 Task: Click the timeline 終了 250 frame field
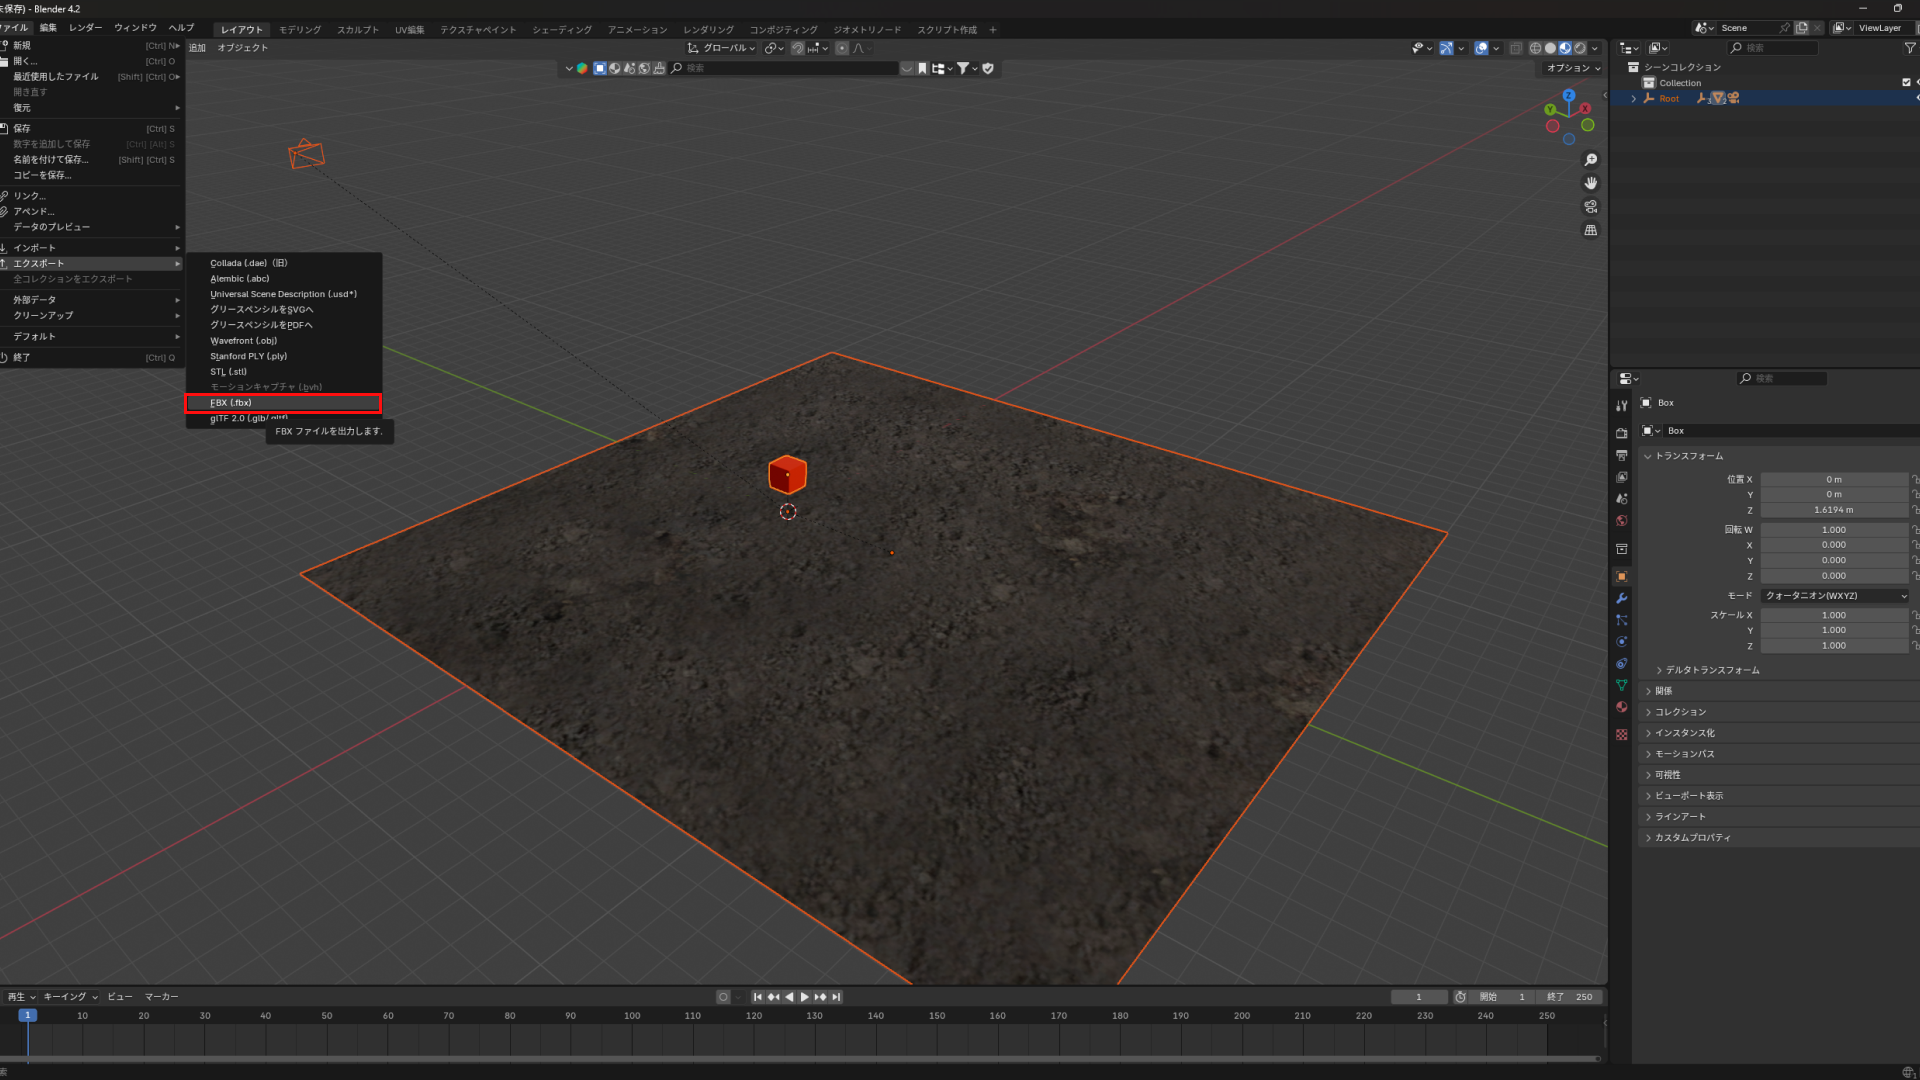pos(1570,997)
